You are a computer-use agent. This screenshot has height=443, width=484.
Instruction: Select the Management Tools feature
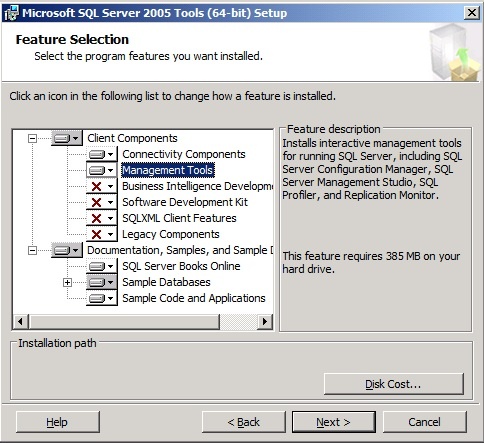[168, 170]
